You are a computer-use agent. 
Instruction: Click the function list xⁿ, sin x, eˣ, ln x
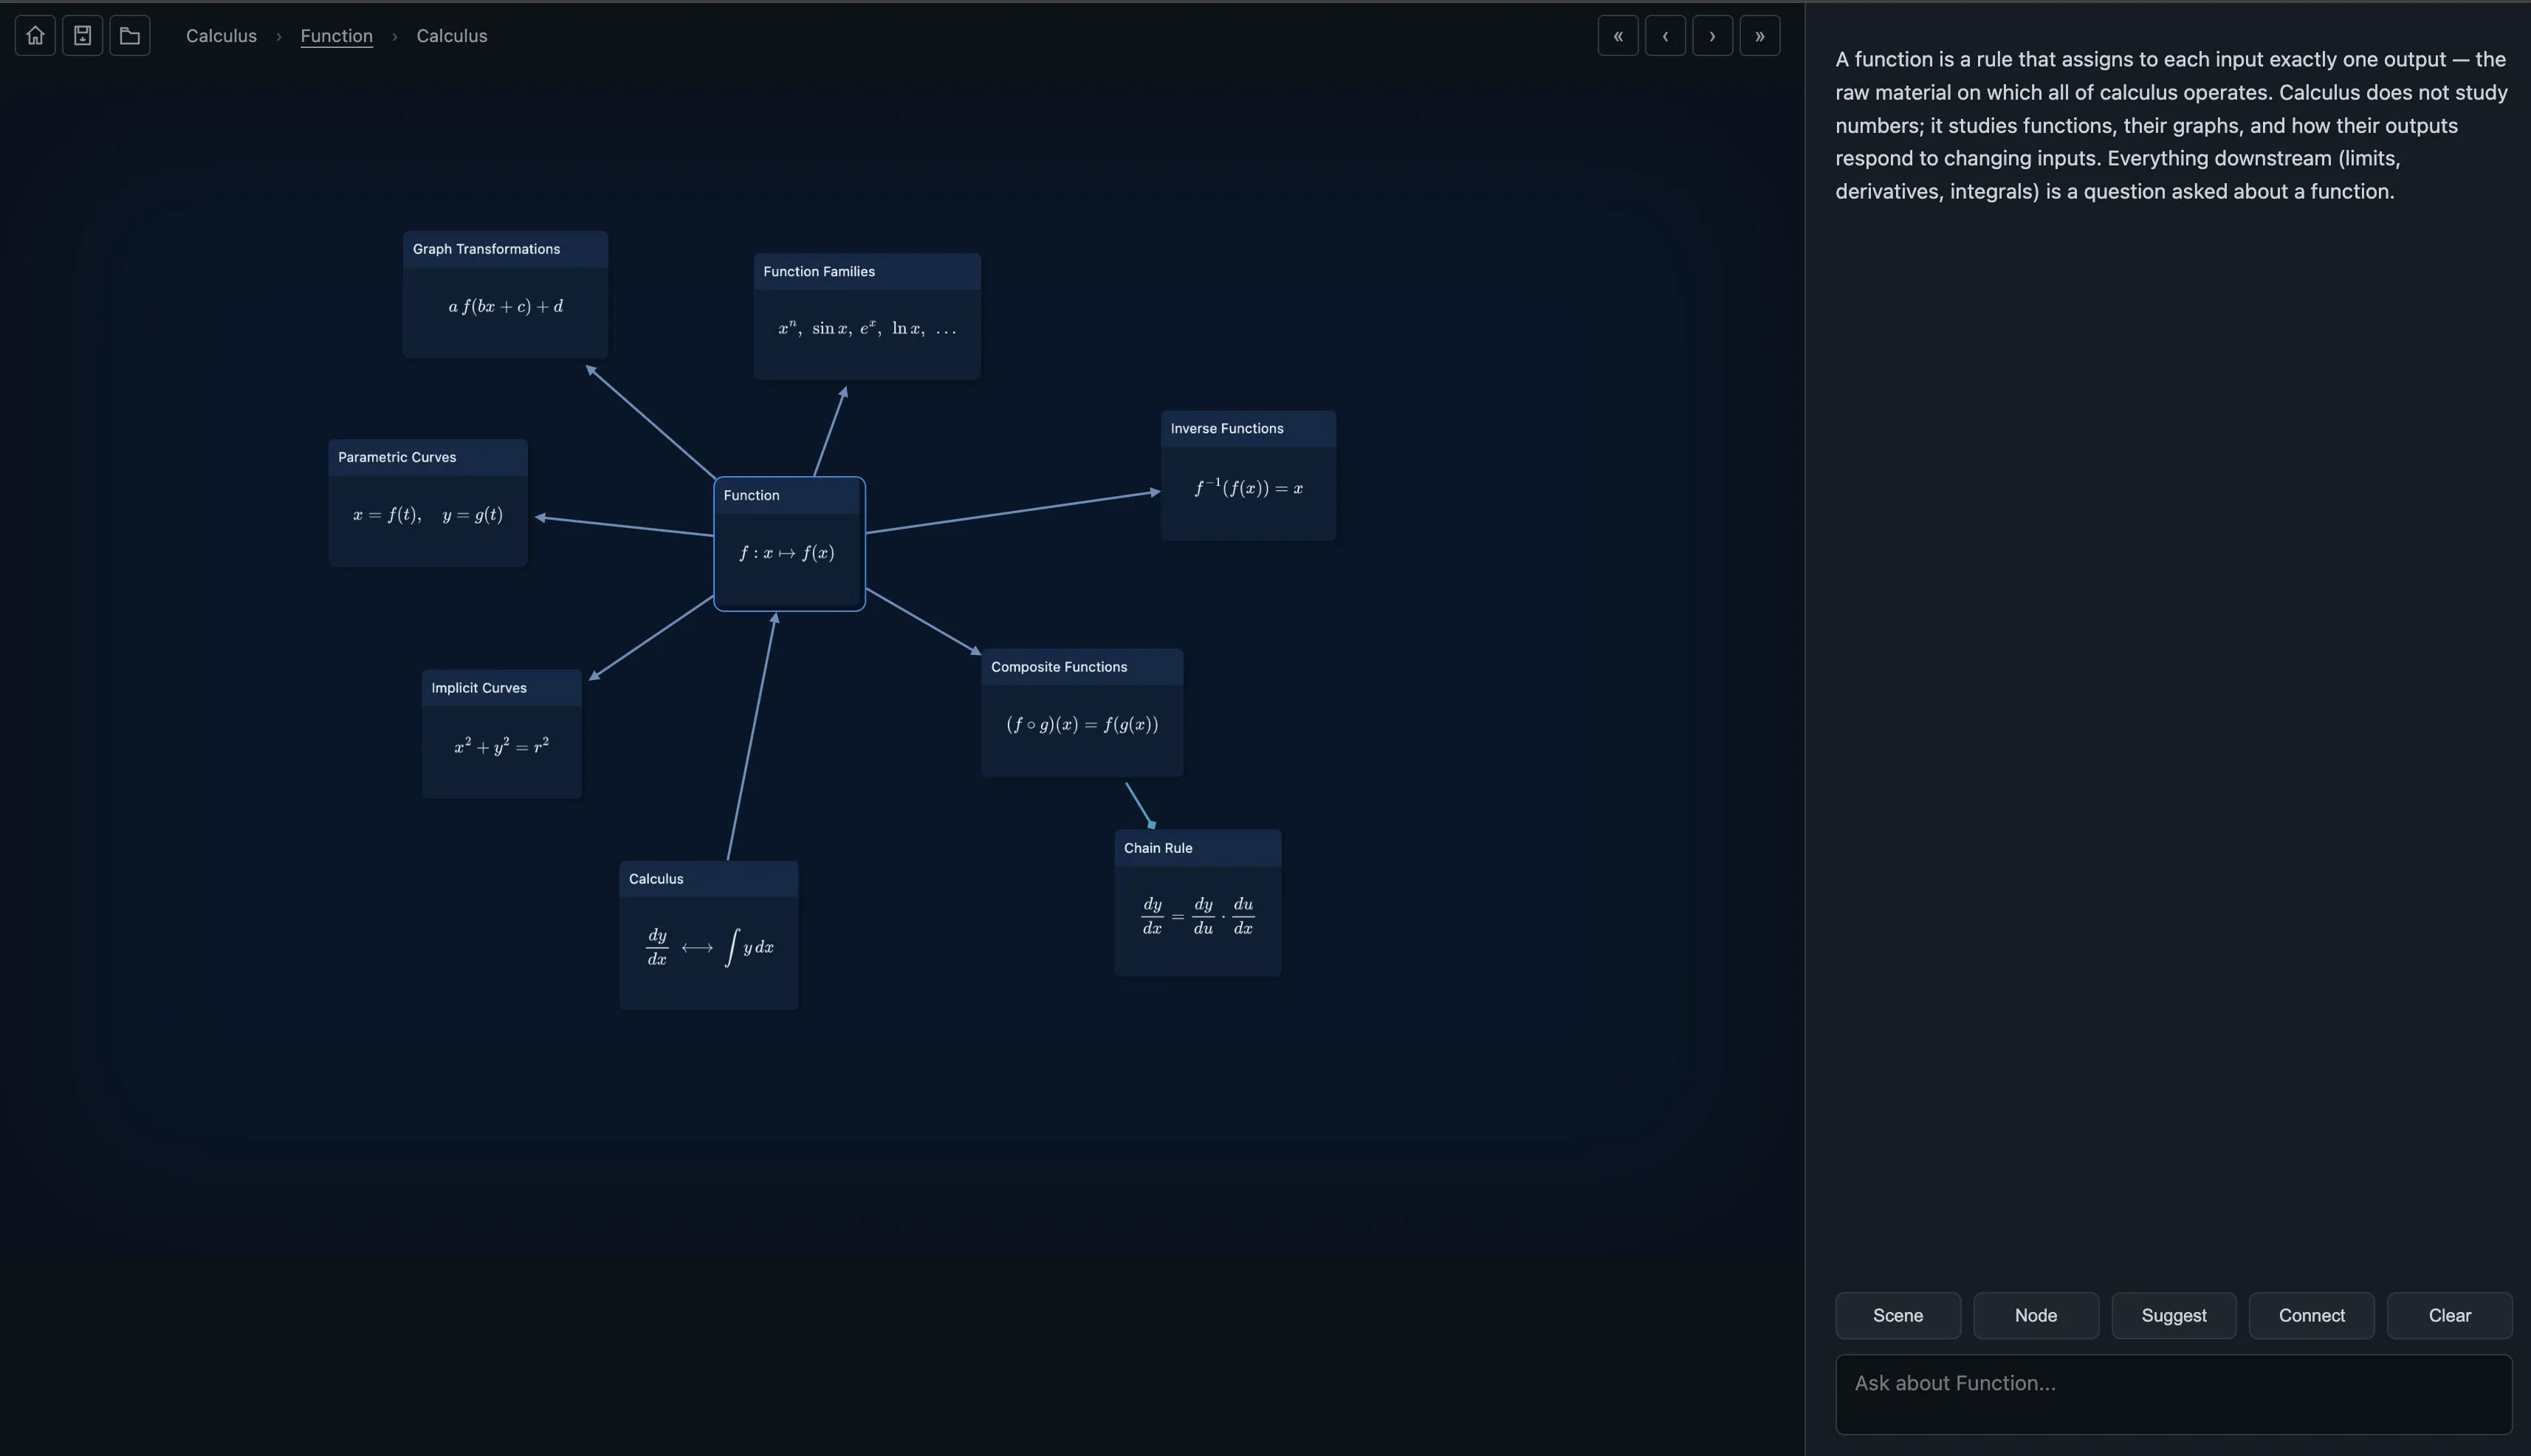click(867, 328)
